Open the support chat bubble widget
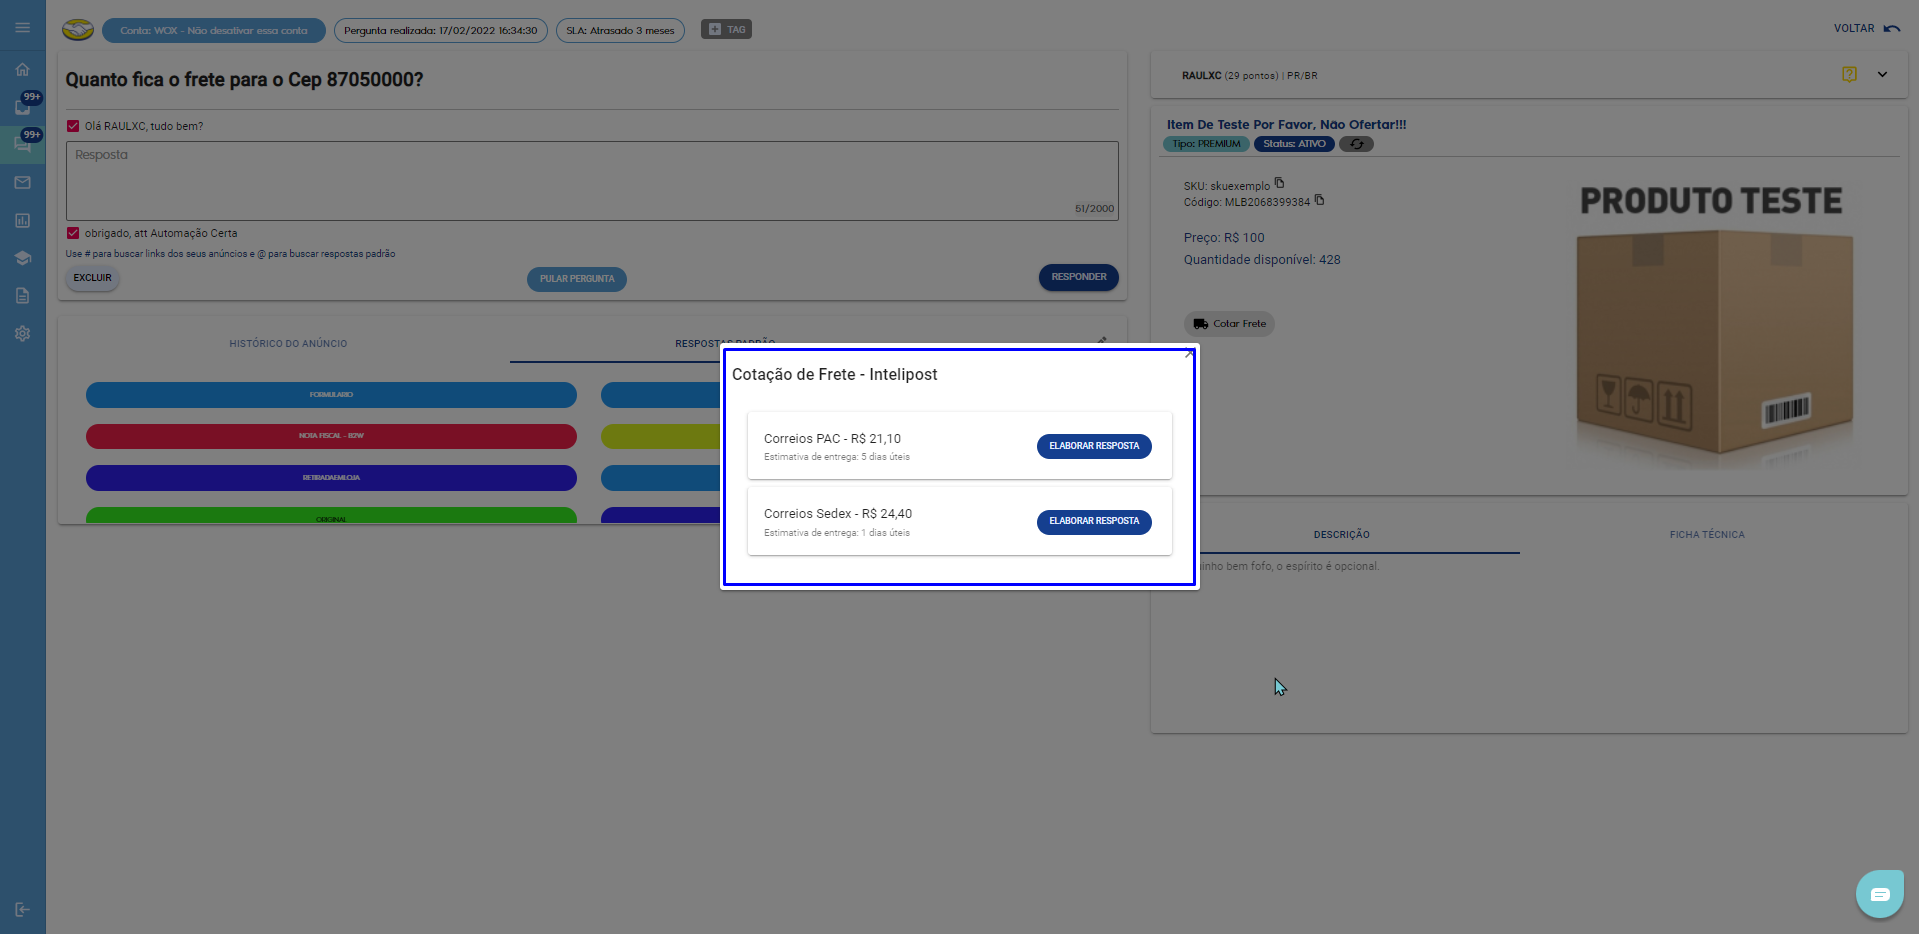This screenshot has height=934, width=1919. click(1880, 894)
